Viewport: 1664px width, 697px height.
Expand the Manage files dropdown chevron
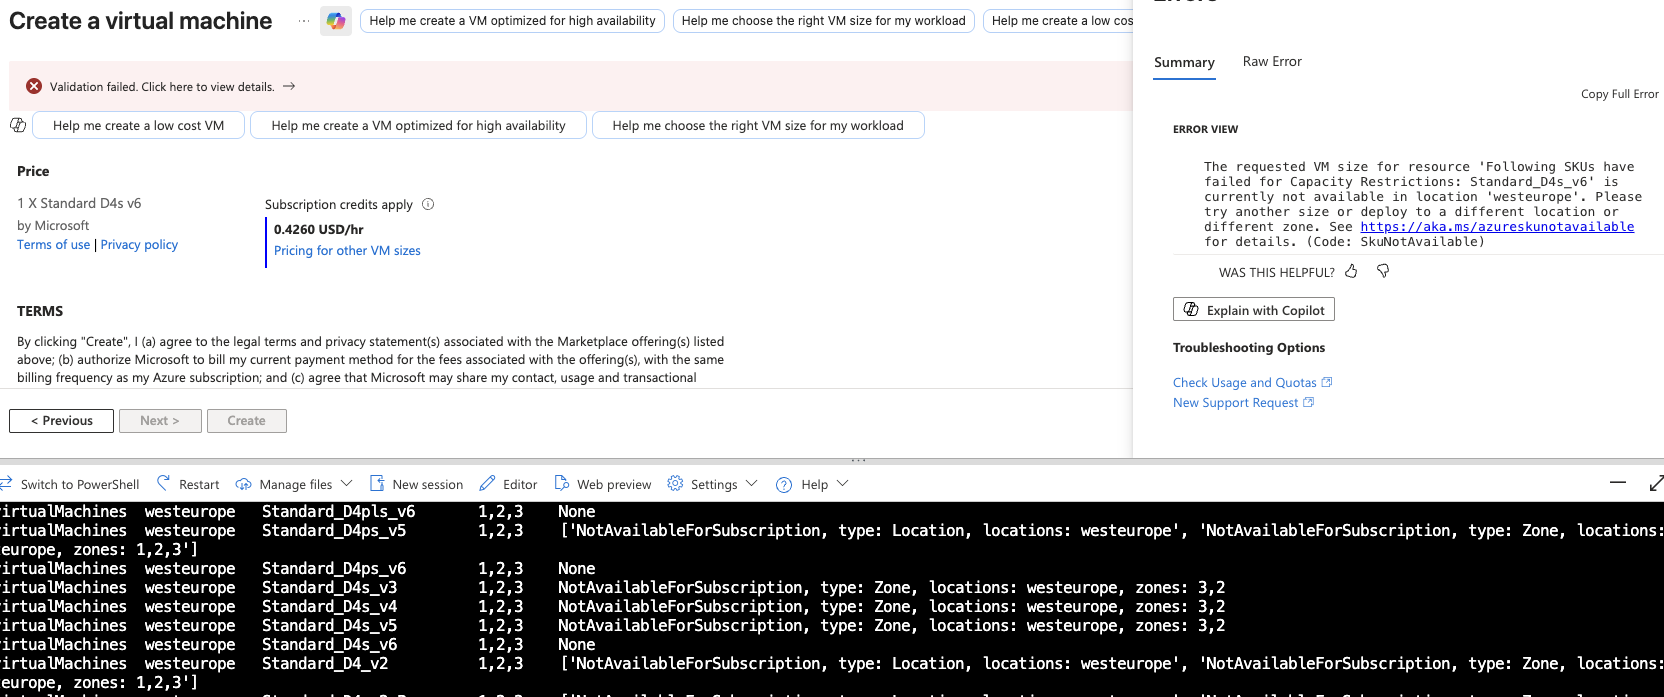(x=346, y=483)
